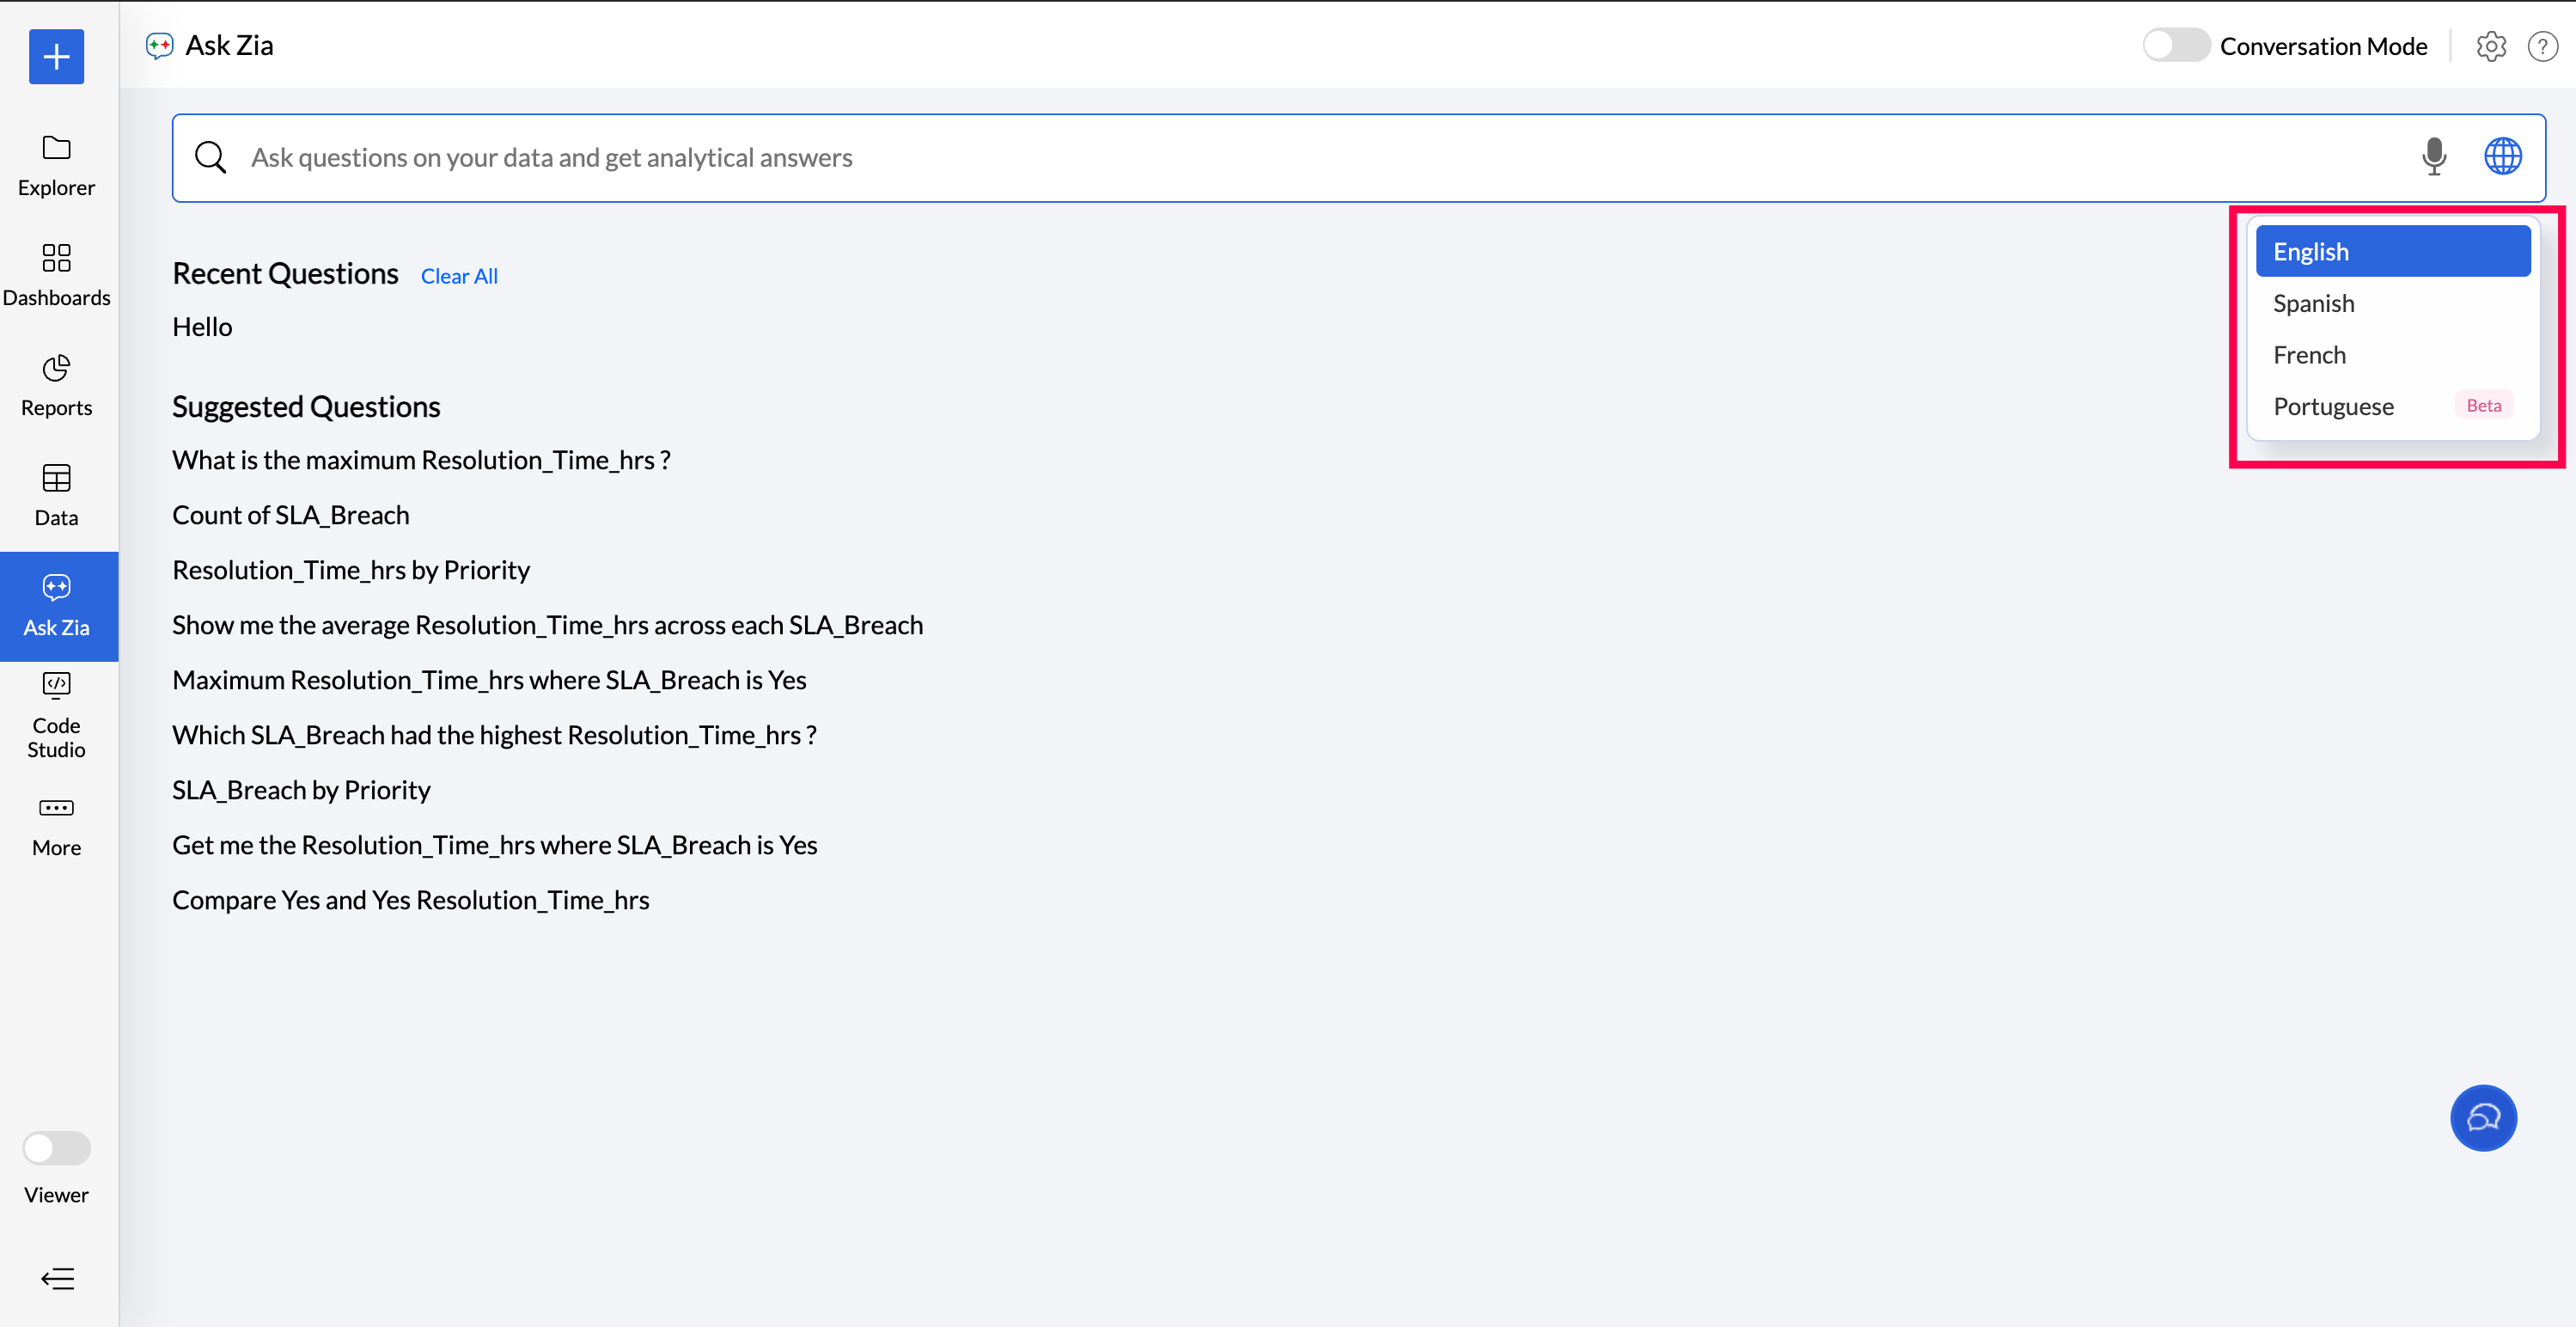Viewport: 2576px width, 1327px height.
Task: Click the blue plus create button
Action: (x=56, y=57)
